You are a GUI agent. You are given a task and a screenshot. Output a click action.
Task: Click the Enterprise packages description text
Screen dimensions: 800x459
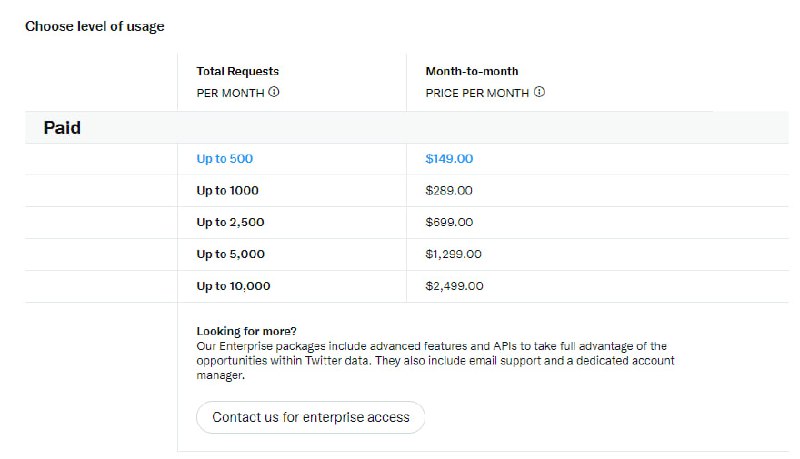430,360
